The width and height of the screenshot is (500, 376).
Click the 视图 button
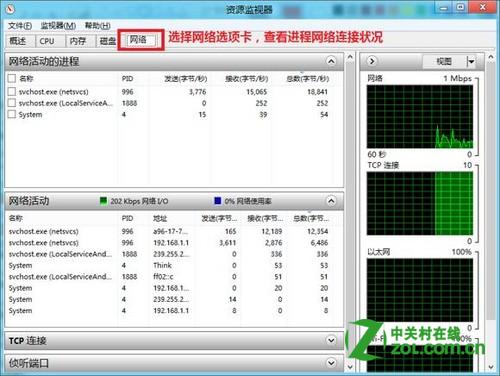tap(444, 61)
